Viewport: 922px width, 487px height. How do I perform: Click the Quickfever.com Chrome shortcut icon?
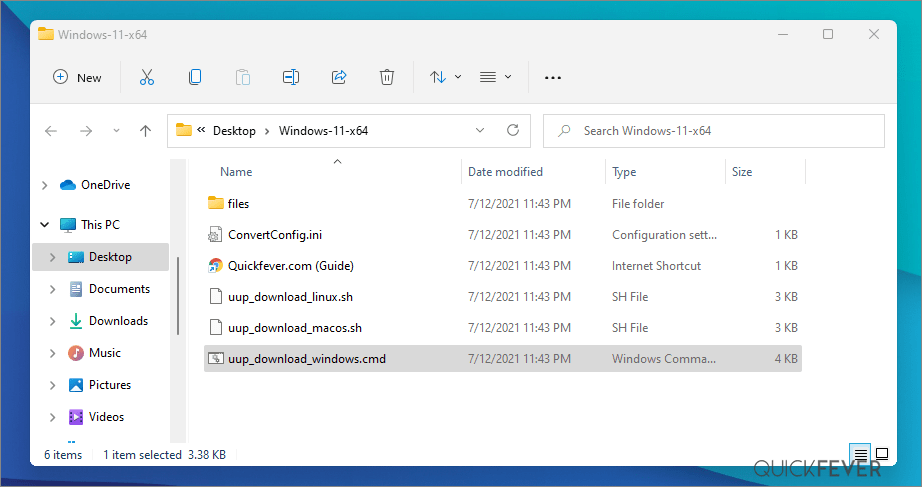215,266
